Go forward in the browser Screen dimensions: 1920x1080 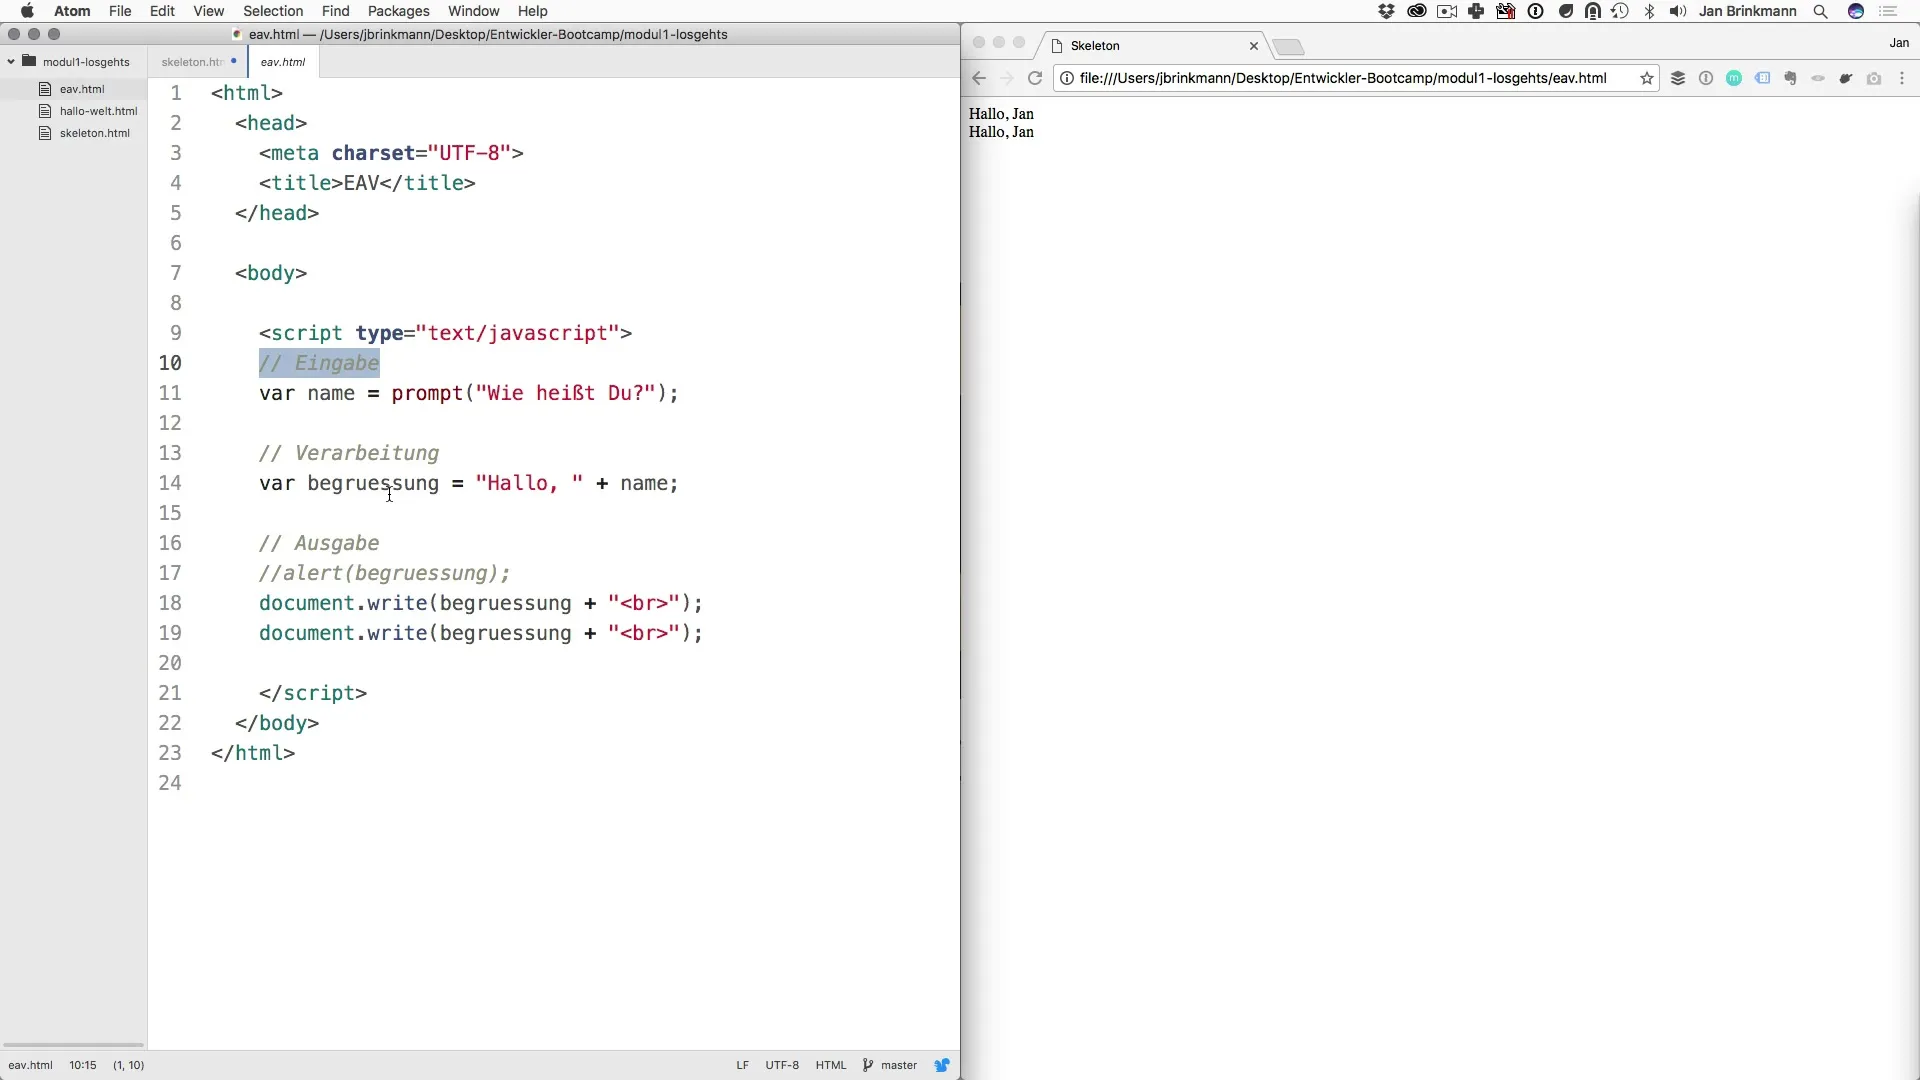click(1007, 78)
